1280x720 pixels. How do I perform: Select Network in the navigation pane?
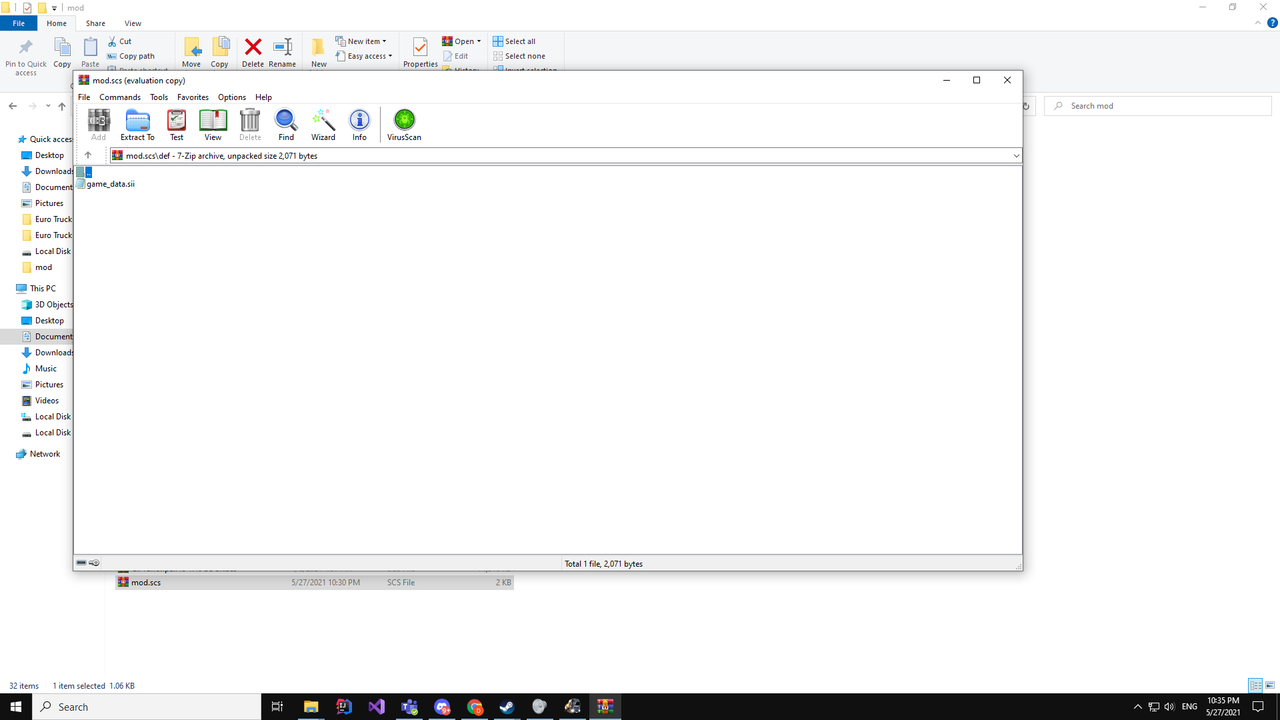(38, 453)
